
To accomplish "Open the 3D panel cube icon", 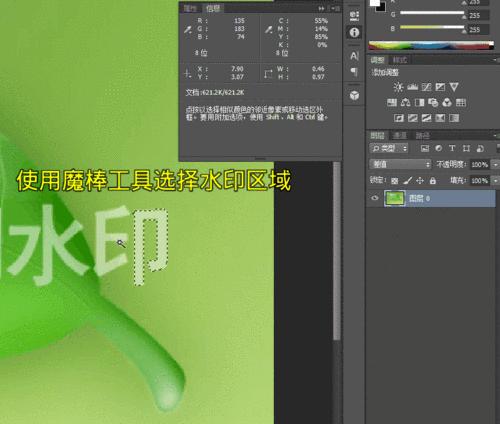I will 354,96.
